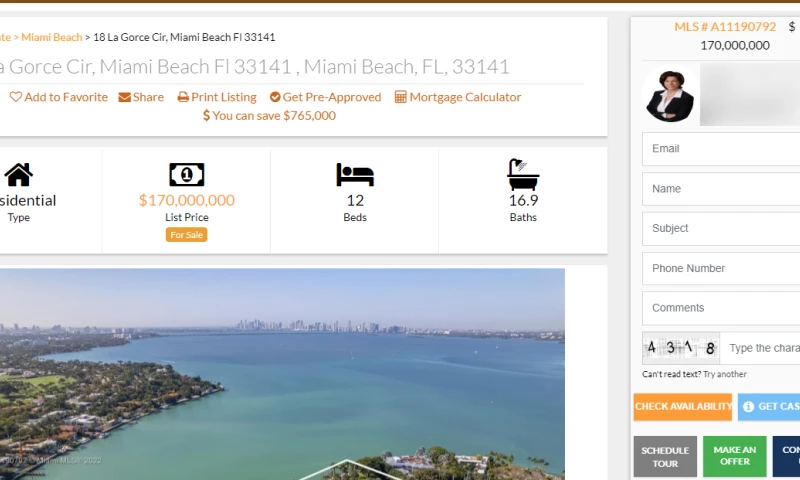This screenshot has height=480, width=800.
Task: Click the heart icon for Add to Favorite
Action: pos(16,97)
